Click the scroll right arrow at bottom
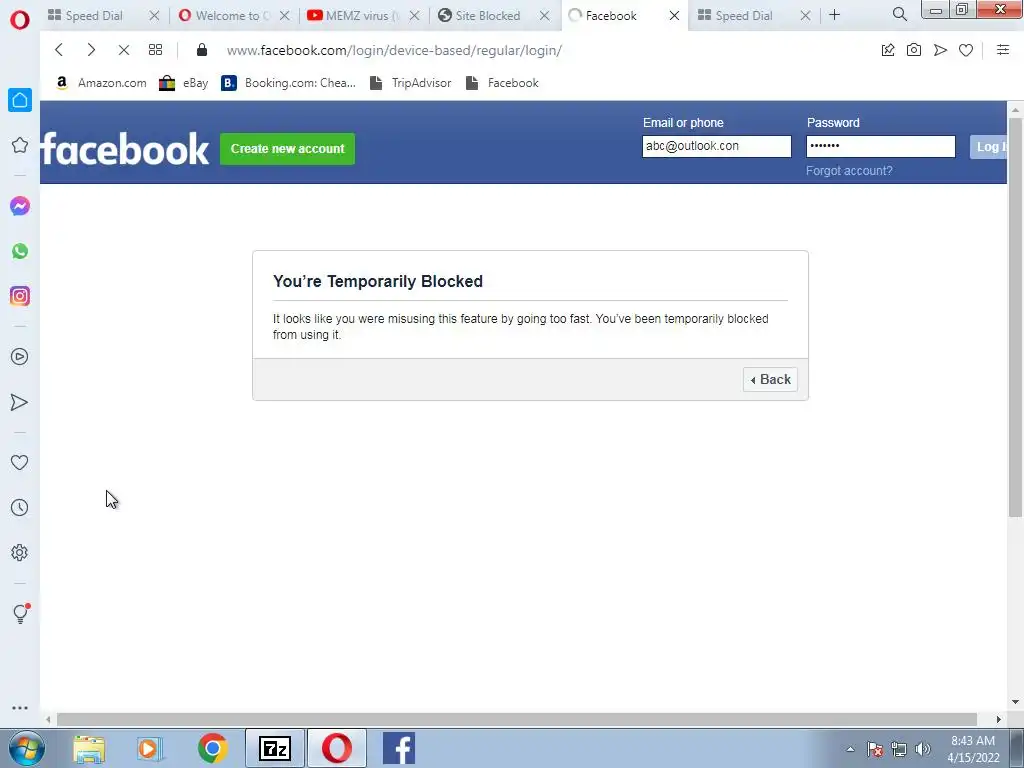This screenshot has height=768, width=1024. point(999,719)
